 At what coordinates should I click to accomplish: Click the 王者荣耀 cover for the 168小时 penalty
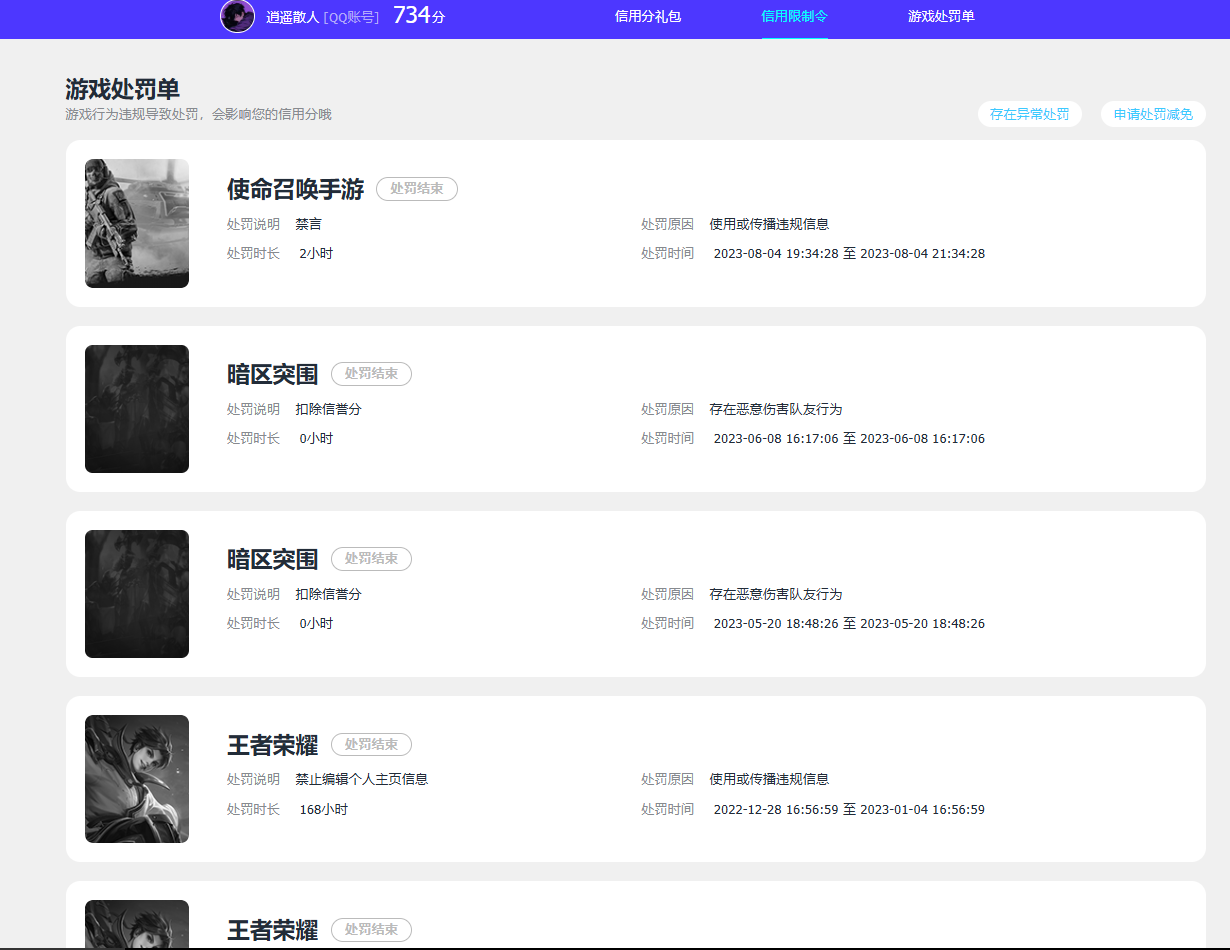pos(137,779)
